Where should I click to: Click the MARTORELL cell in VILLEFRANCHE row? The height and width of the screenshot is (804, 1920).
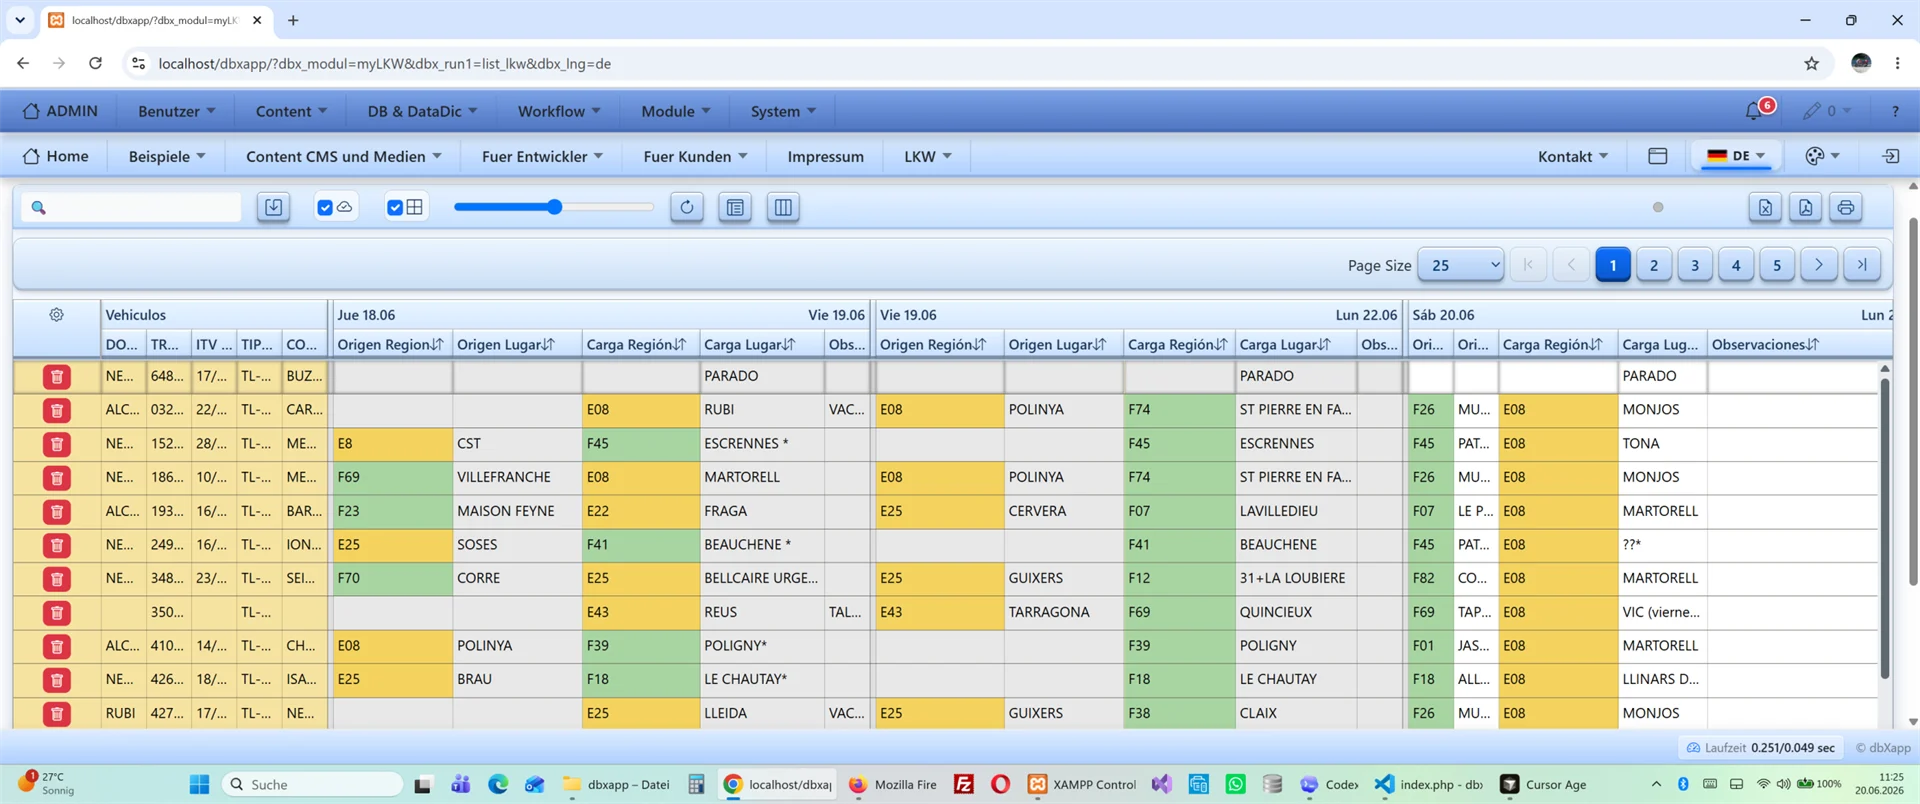click(761, 477)
